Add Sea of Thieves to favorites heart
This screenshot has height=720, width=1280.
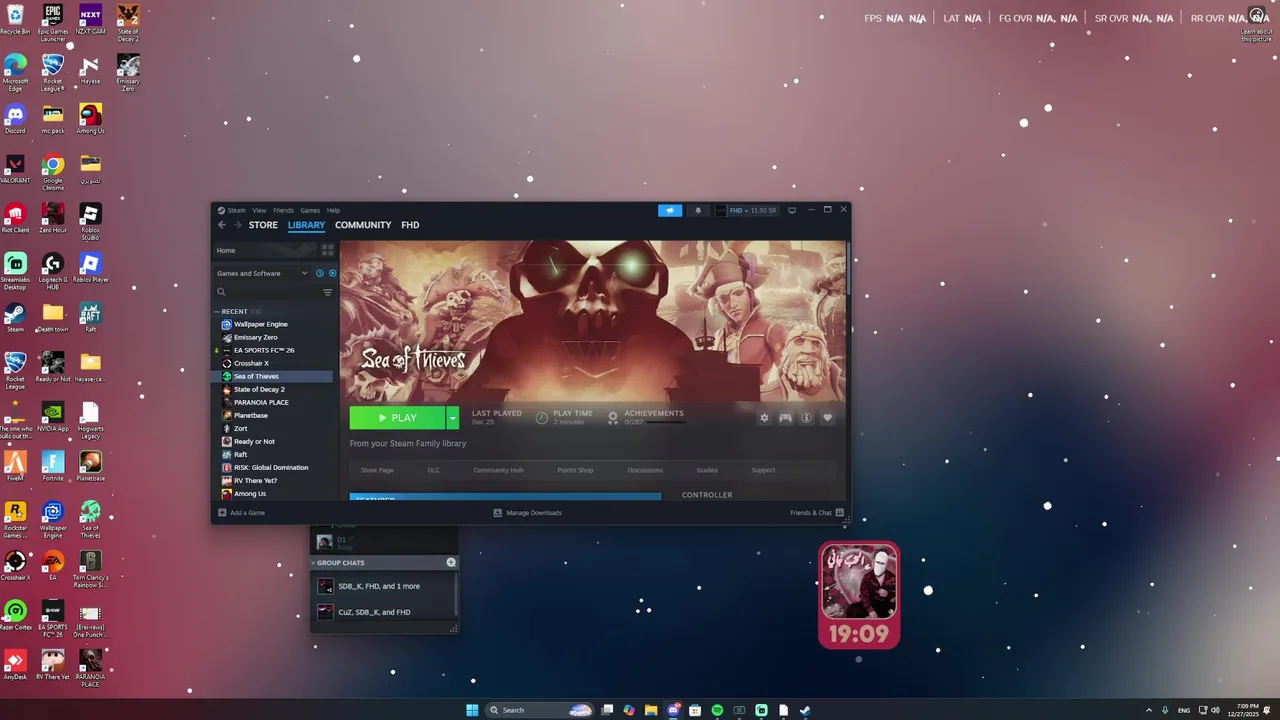[827, 418]
